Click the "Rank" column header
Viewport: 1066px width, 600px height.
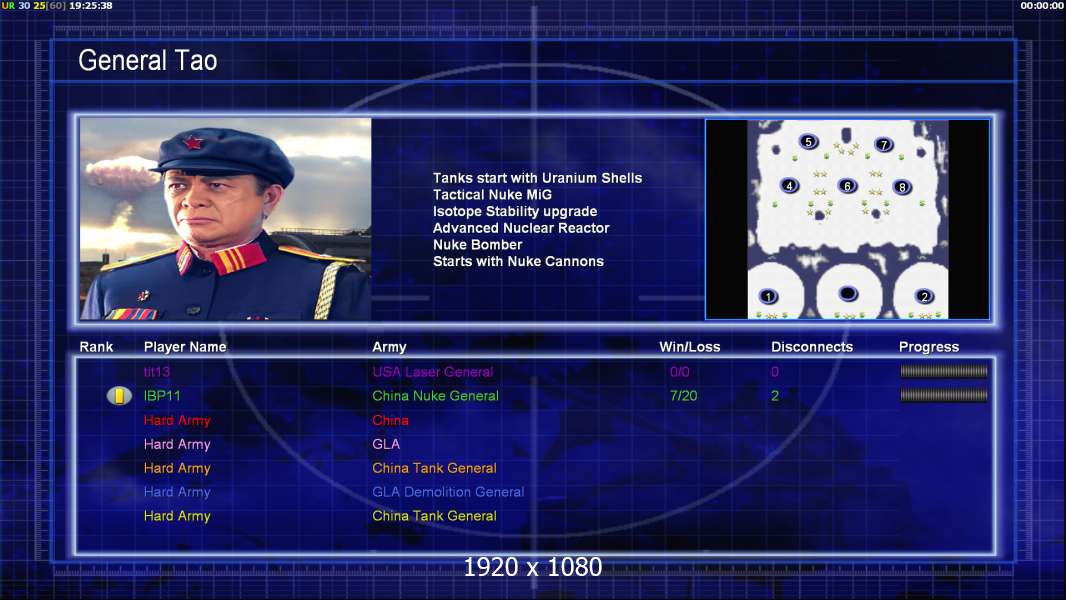tap(96, 347)
